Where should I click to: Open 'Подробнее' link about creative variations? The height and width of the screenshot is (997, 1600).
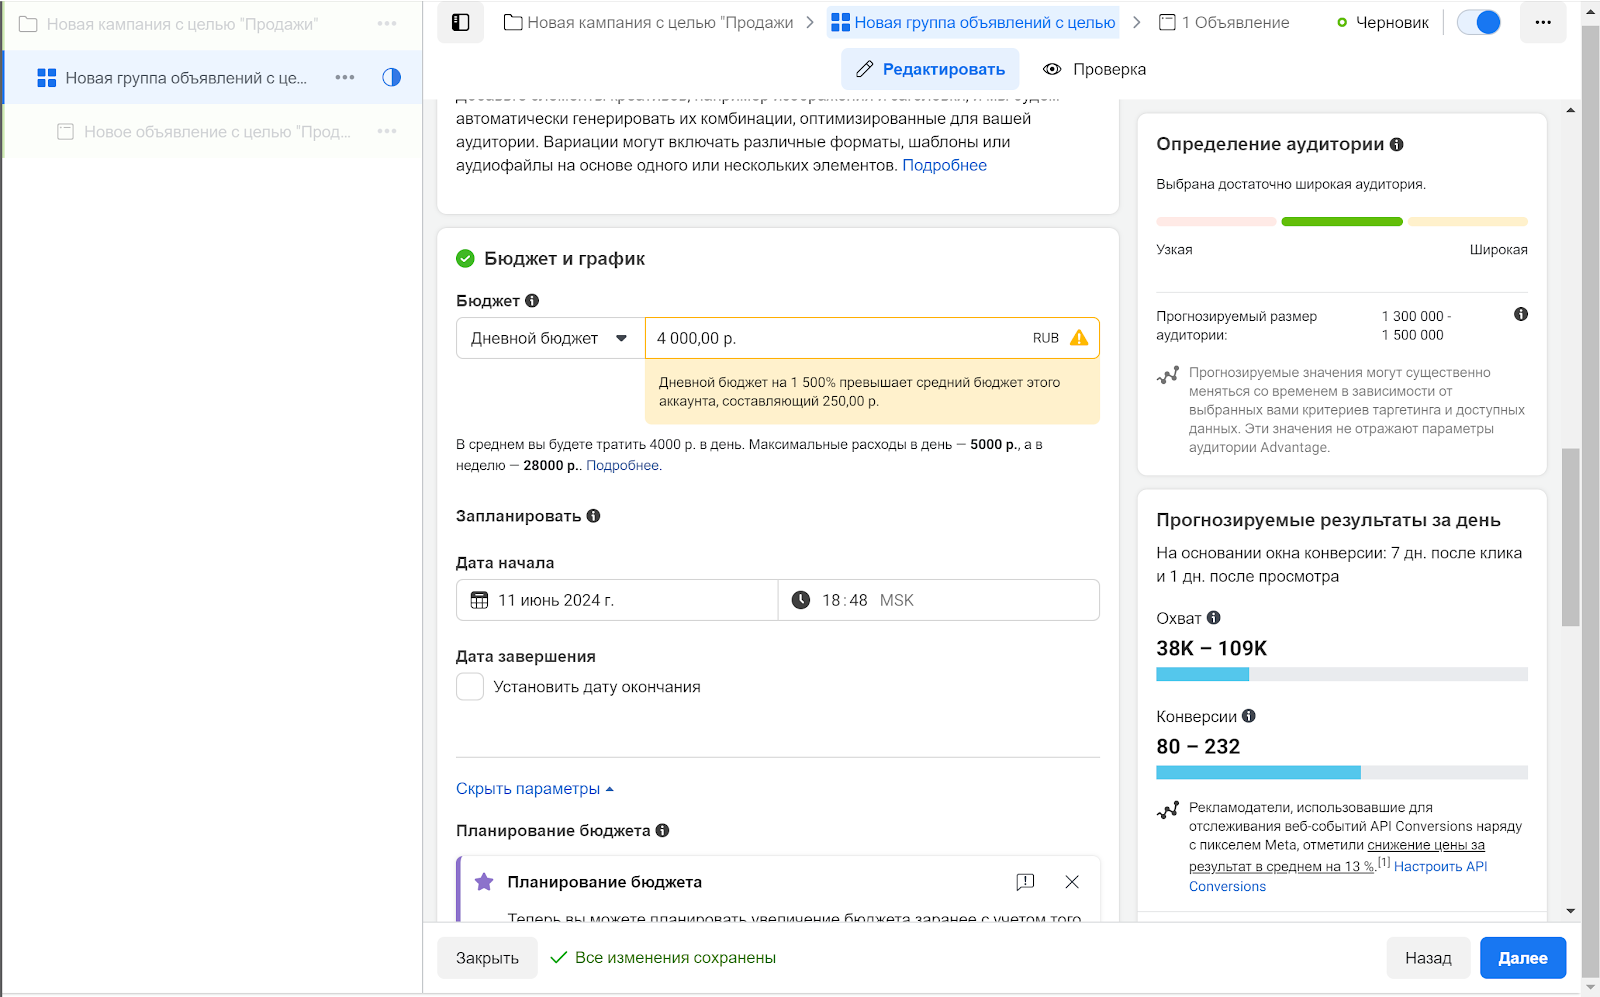click(x=944, y=165)
